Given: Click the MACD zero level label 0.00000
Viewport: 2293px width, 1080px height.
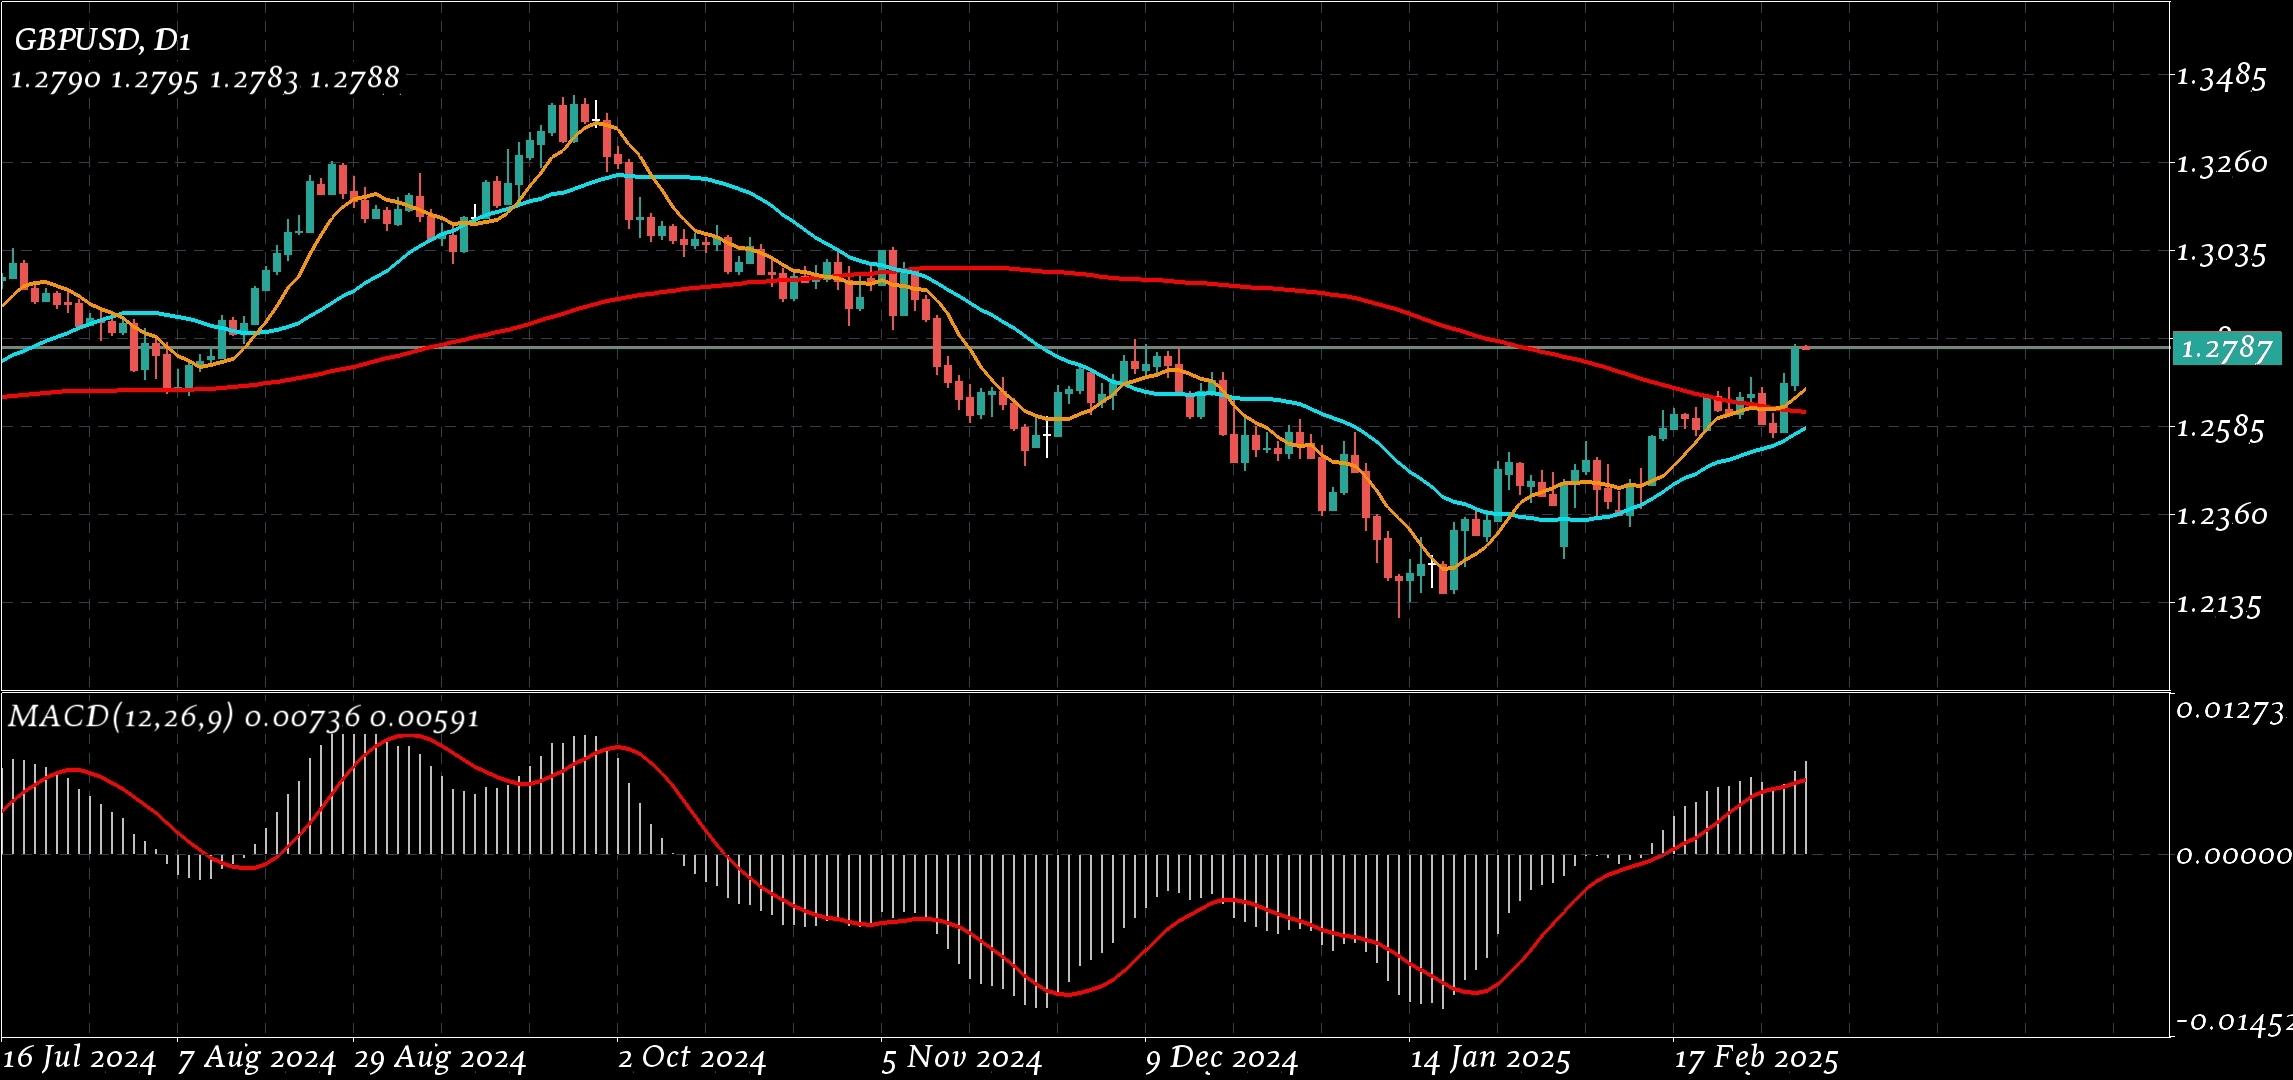Looking at the screenshot, I should pyautogui.click(x=2232, y=855).
